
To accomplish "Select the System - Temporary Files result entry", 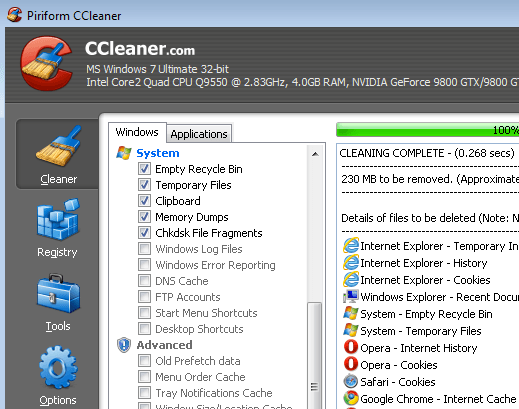I will pos(421,331).
